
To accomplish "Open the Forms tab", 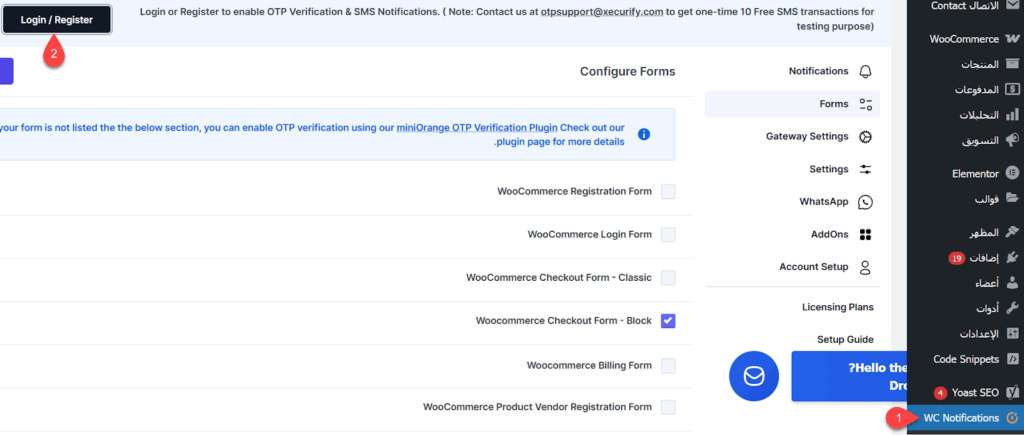I will (833, 104).
